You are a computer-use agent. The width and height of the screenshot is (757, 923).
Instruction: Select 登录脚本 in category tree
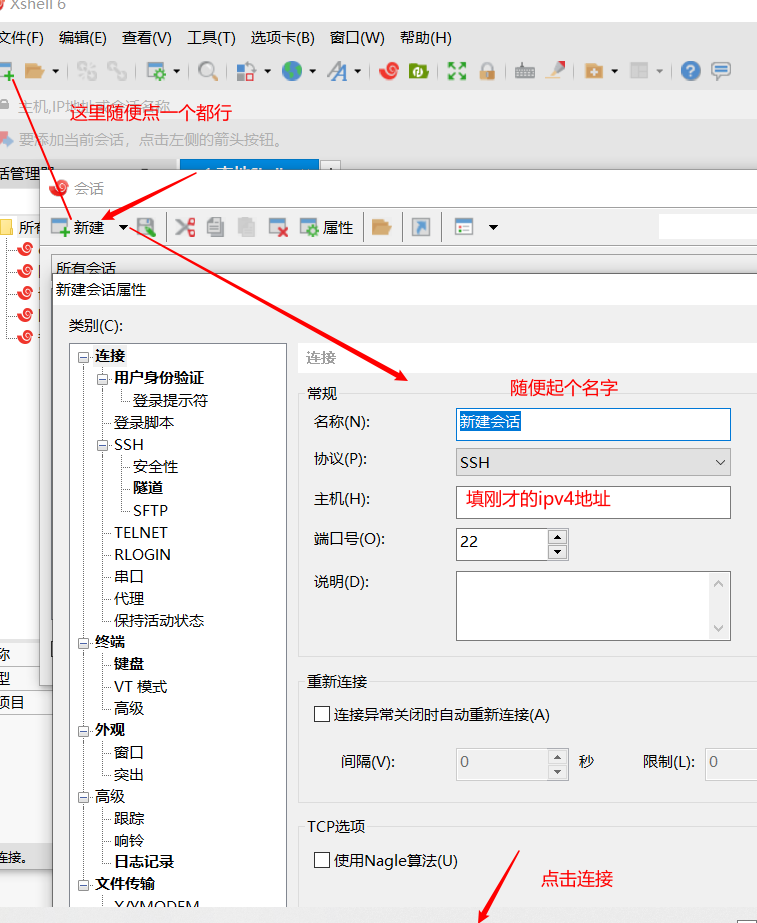tap(144, 423)
